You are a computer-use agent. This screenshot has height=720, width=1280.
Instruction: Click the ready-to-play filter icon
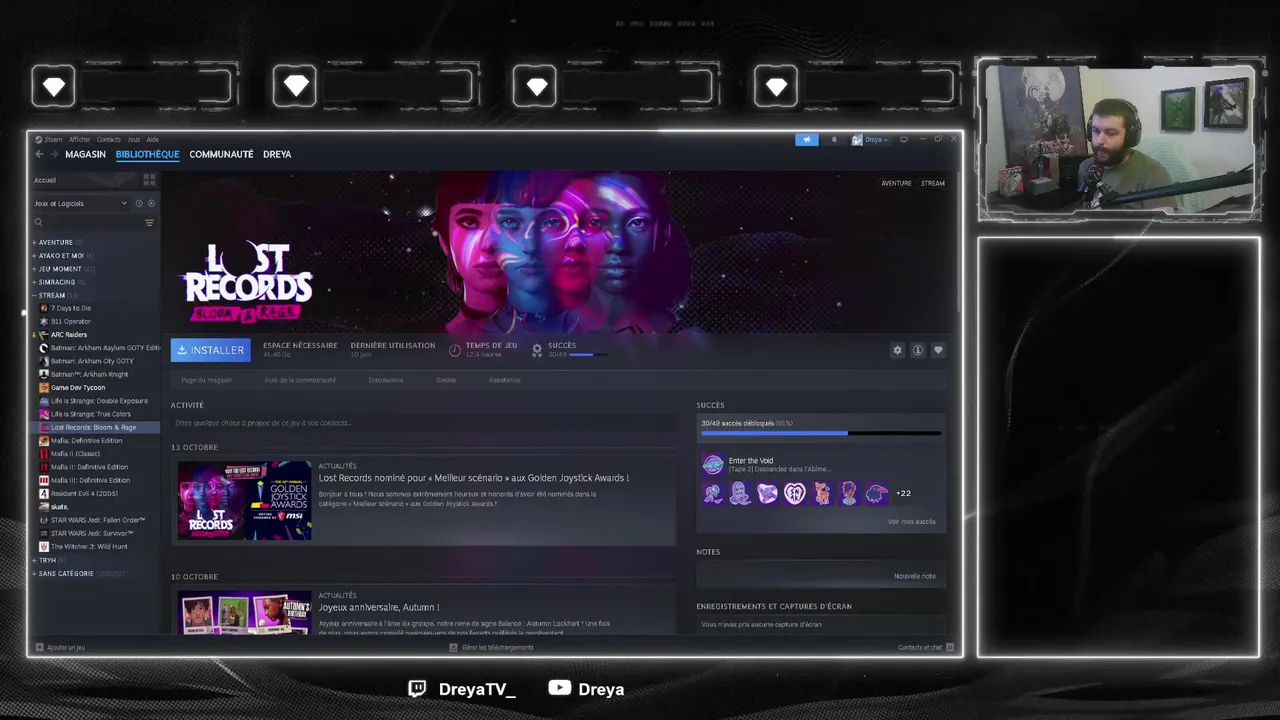coord(151,203)
